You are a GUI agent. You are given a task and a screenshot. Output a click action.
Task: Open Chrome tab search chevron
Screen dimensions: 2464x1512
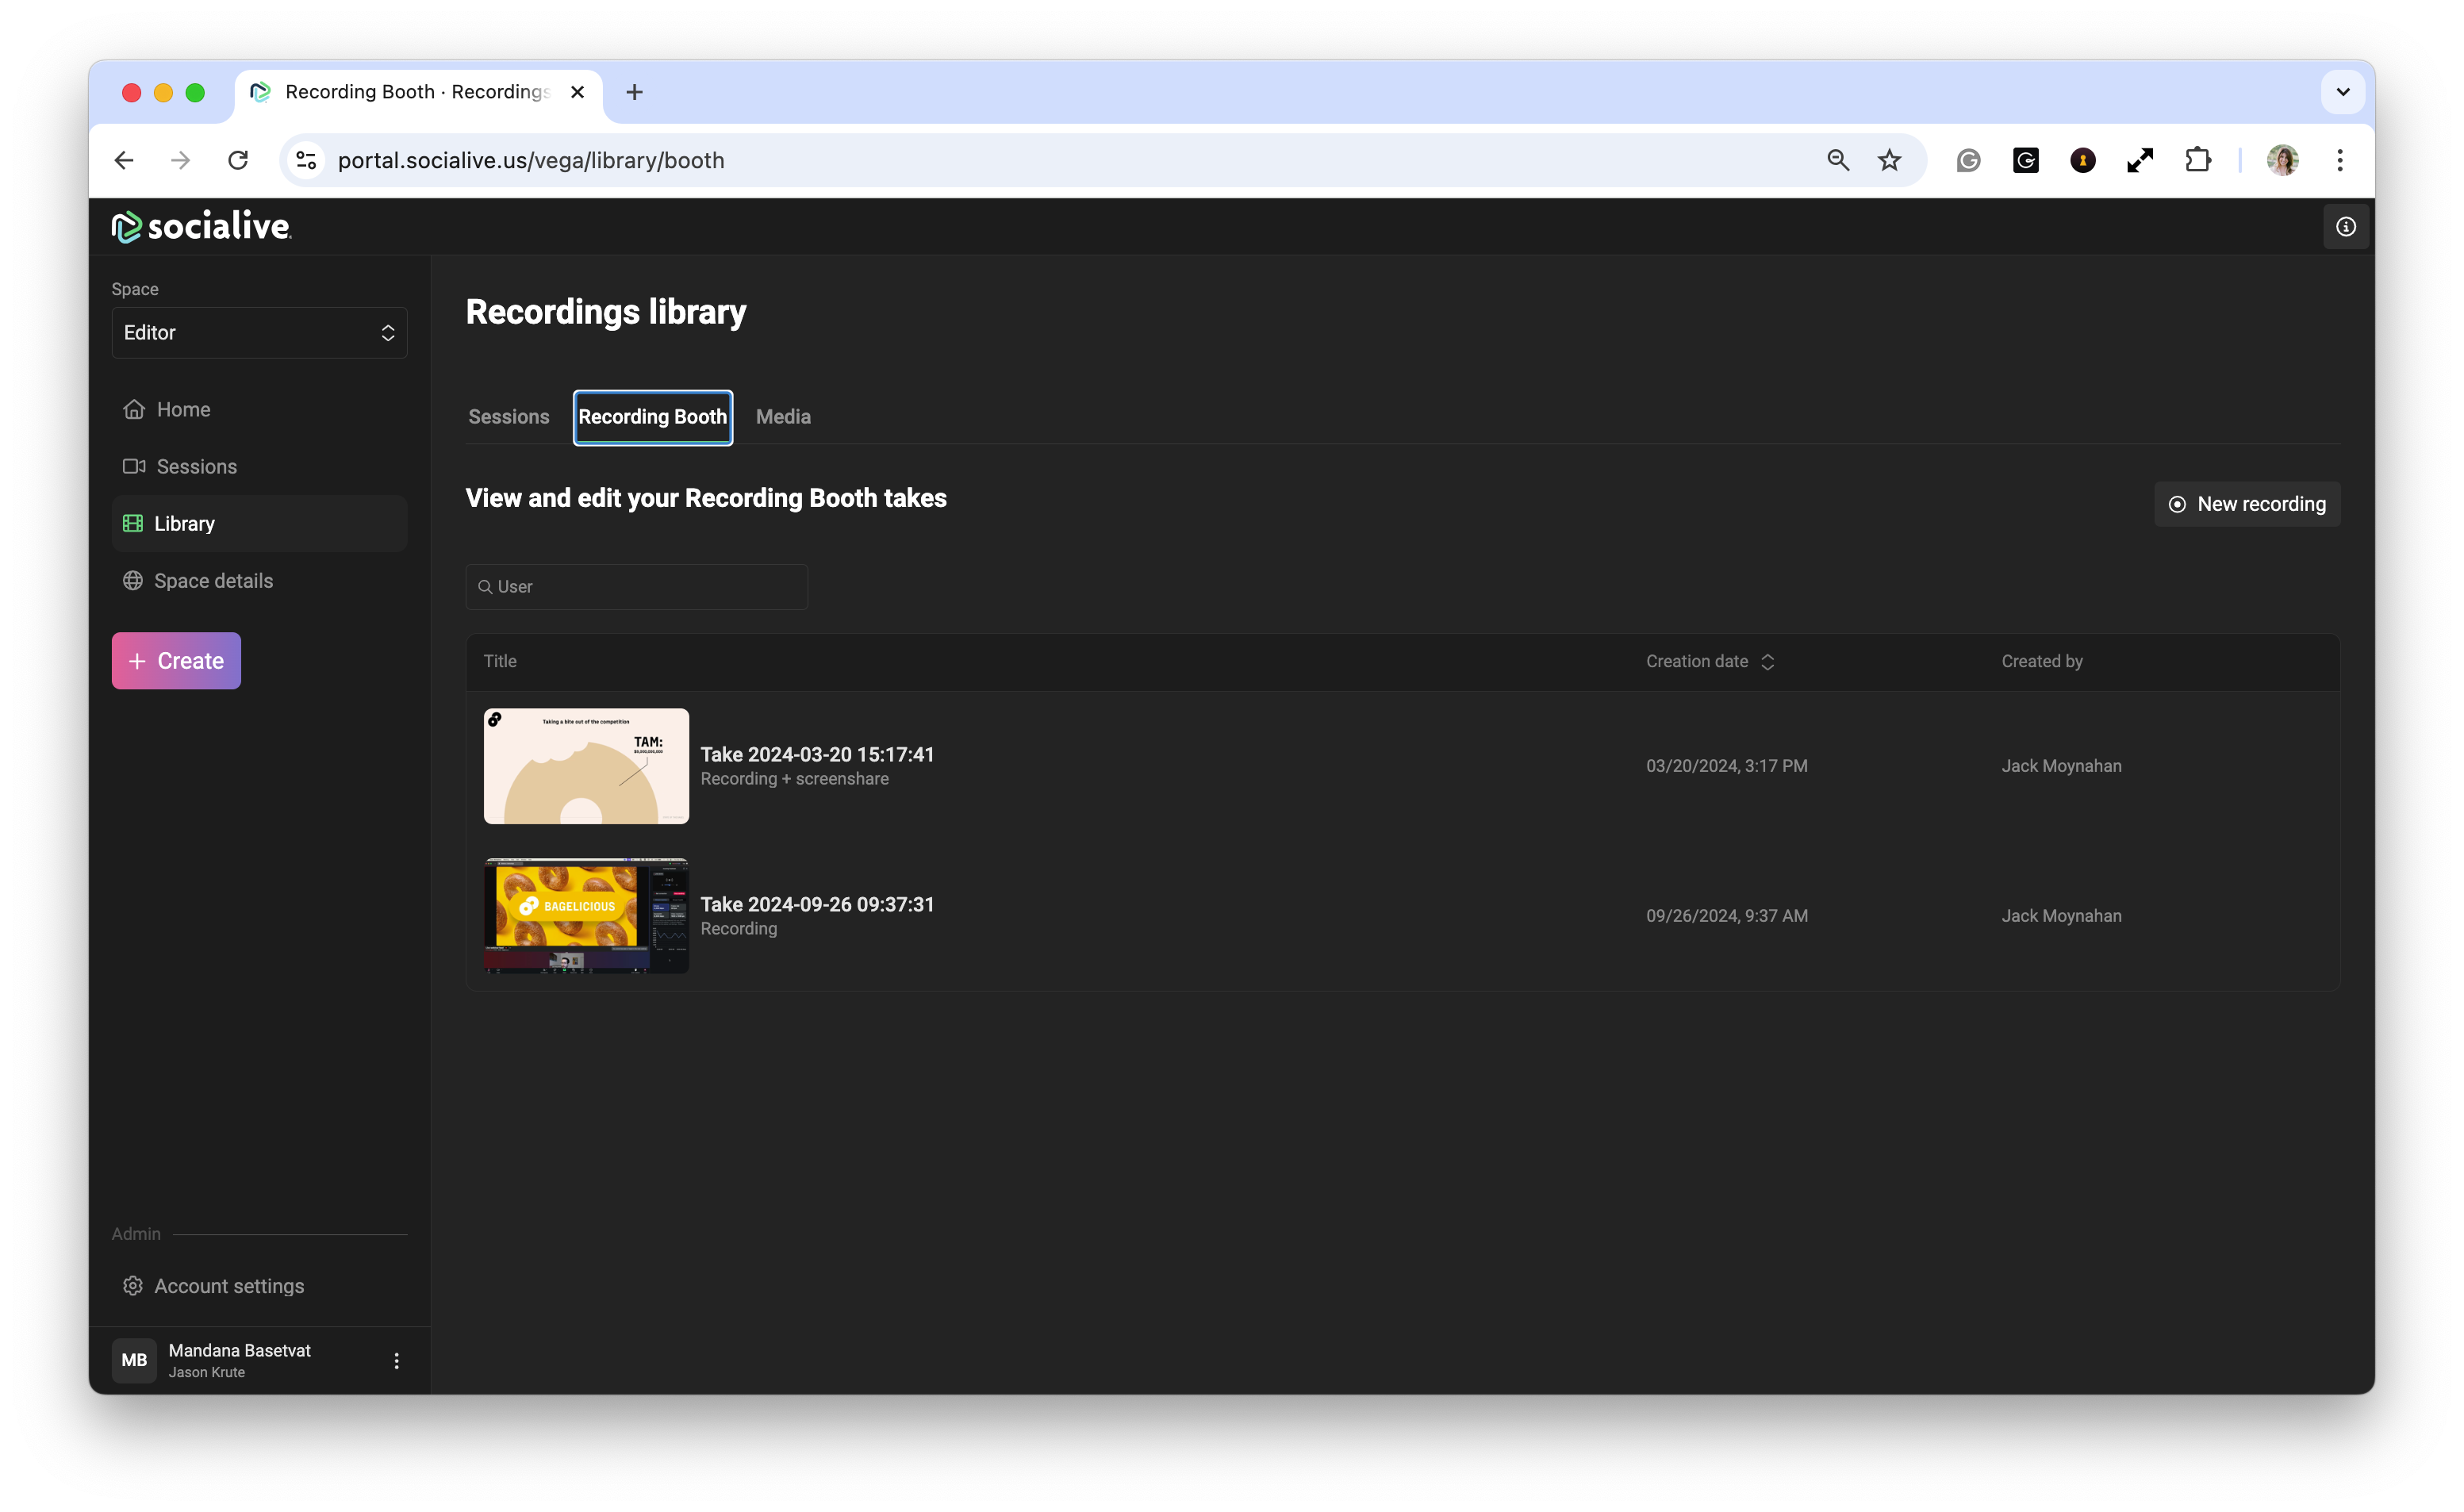(x=2342, y=92)
